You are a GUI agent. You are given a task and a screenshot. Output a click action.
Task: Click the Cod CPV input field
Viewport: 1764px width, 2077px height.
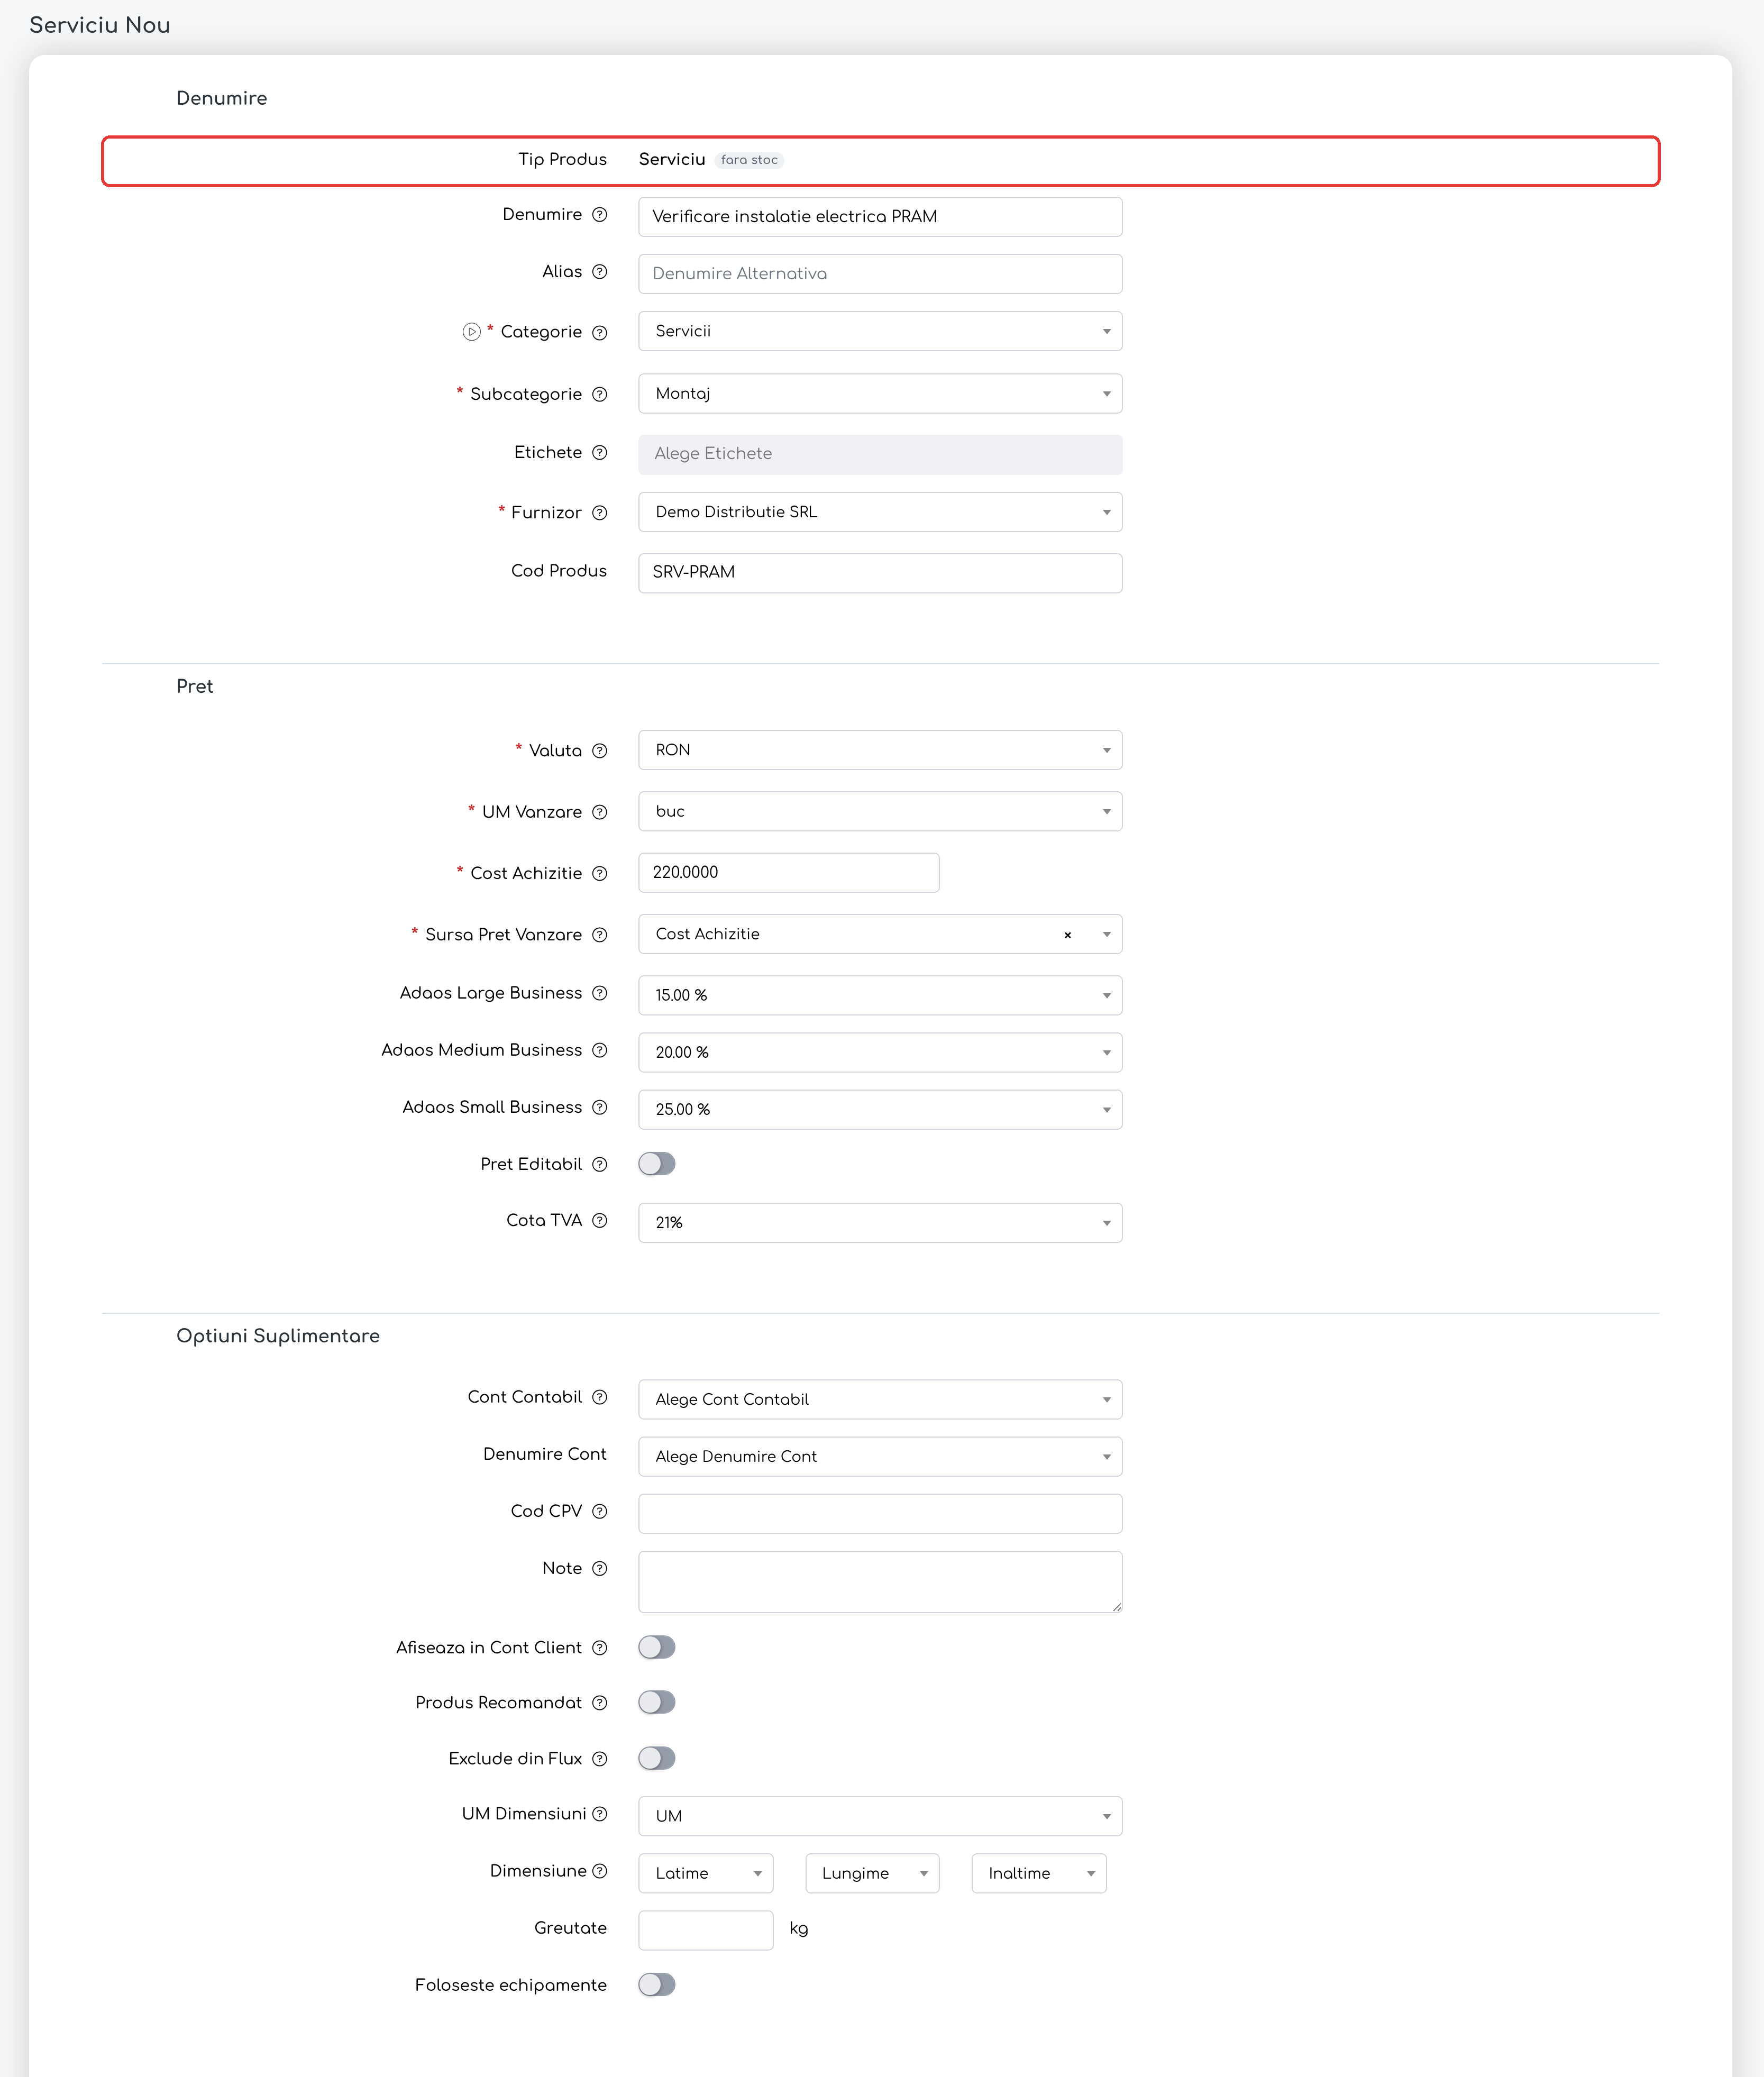[880, 1513]
